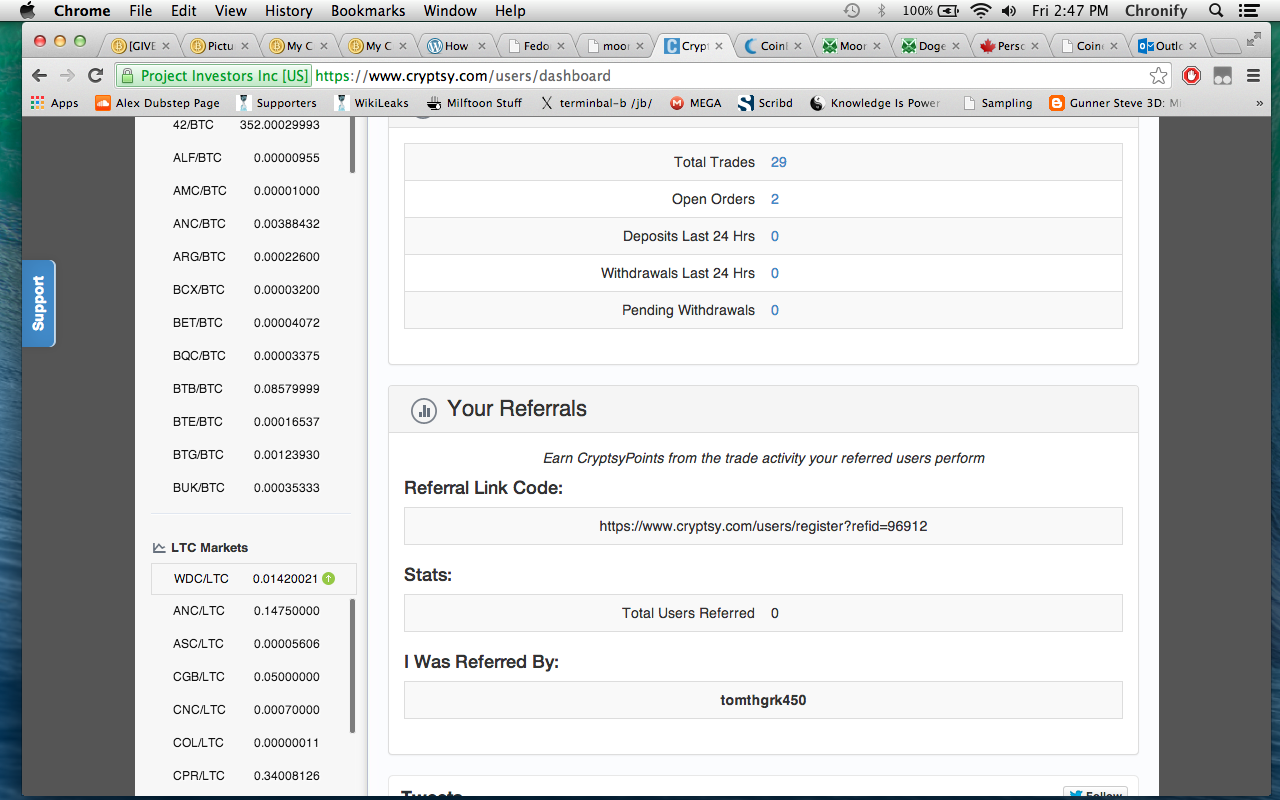Switch to the GIVE browser tab
This screenshot has width=1280, height=800.
click(x=140, y=46)
